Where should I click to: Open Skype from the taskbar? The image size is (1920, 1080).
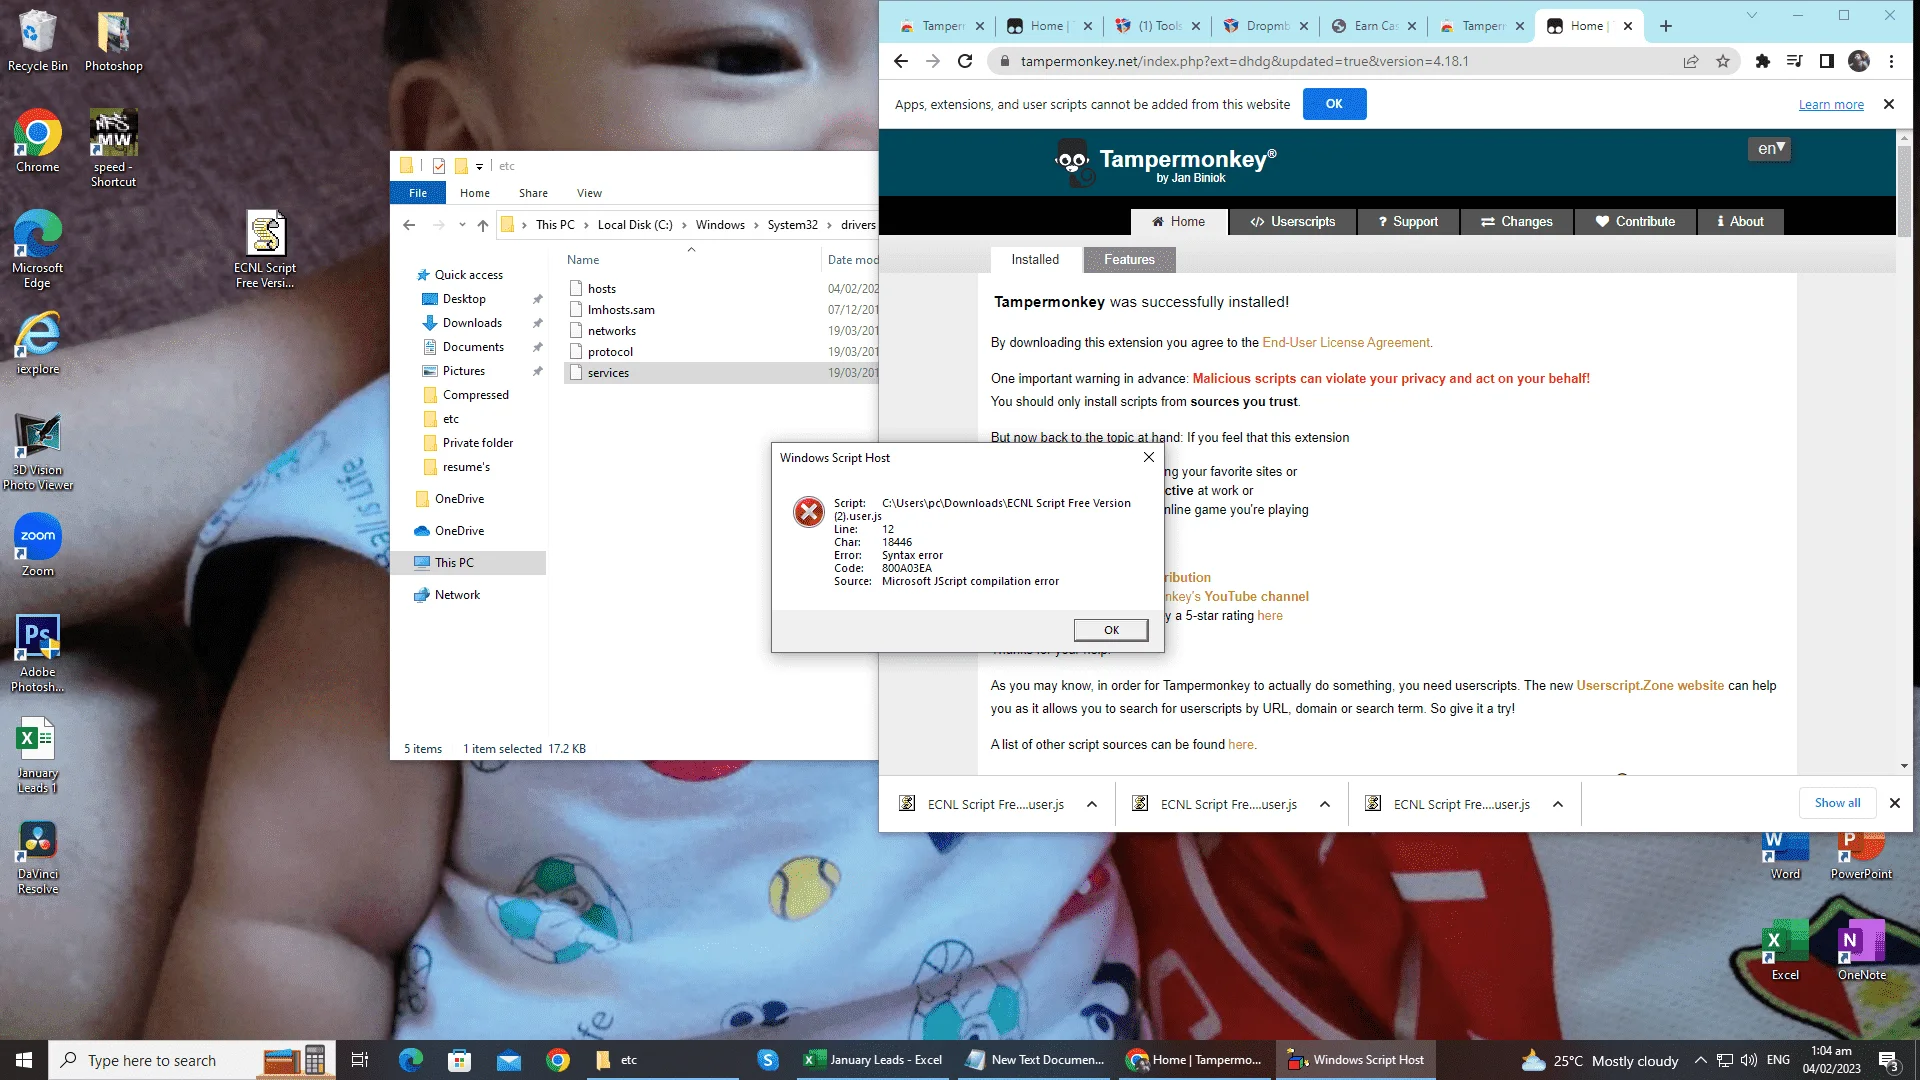pyautogui.click(x=768, y=1060)
